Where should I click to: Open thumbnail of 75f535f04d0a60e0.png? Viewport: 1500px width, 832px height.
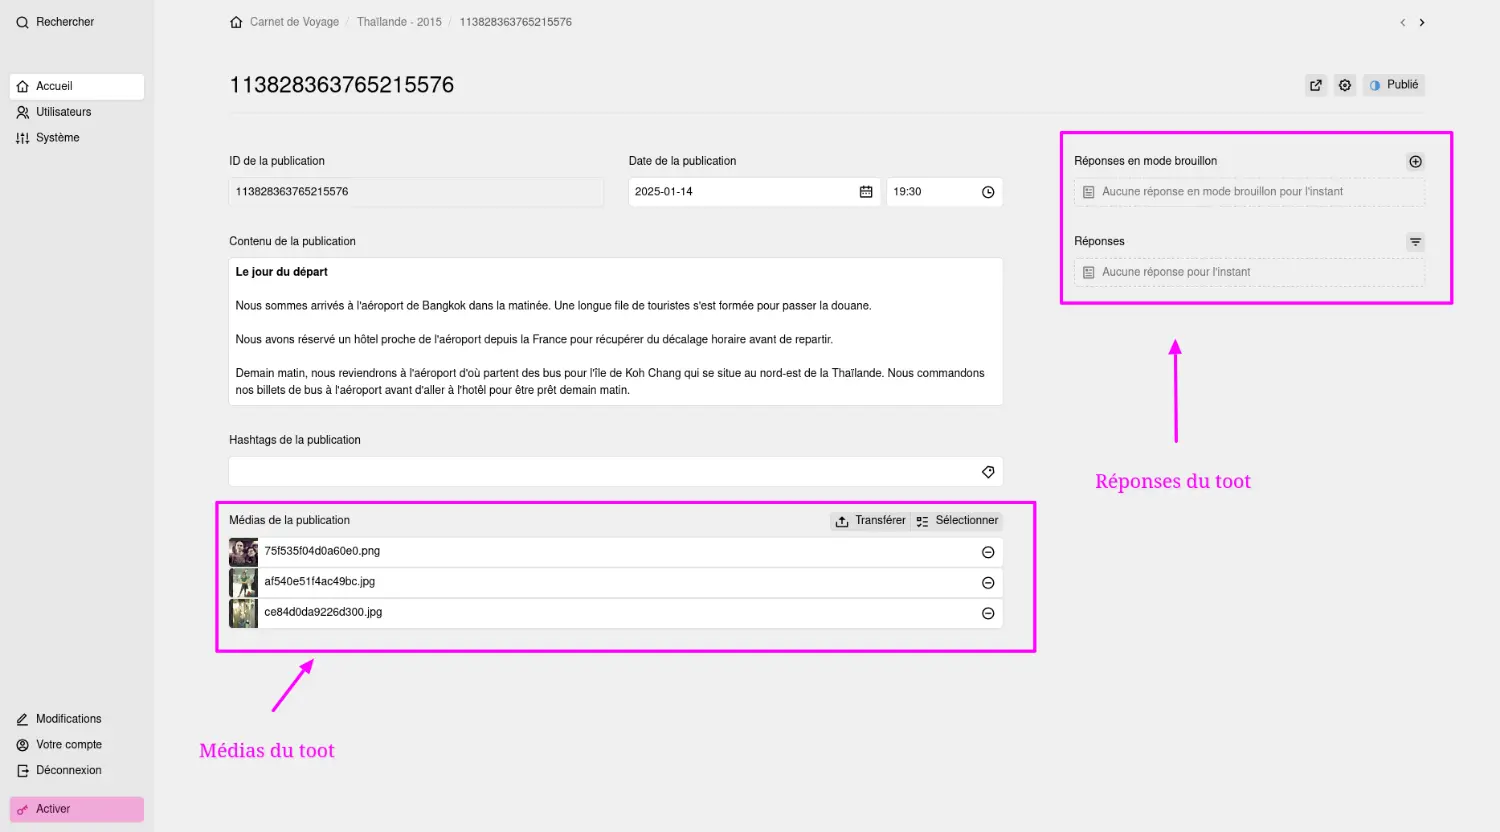click(243, 552)
